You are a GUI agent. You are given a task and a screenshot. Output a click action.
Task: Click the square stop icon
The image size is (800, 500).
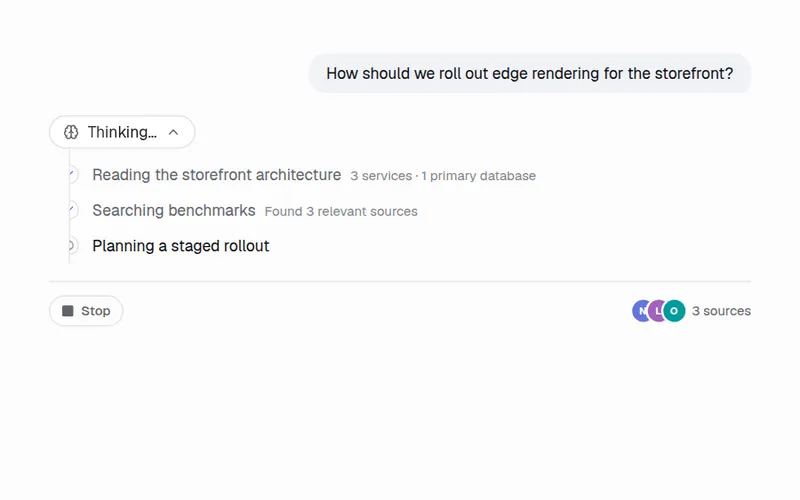pyautogui.click(x=68, y=311)
